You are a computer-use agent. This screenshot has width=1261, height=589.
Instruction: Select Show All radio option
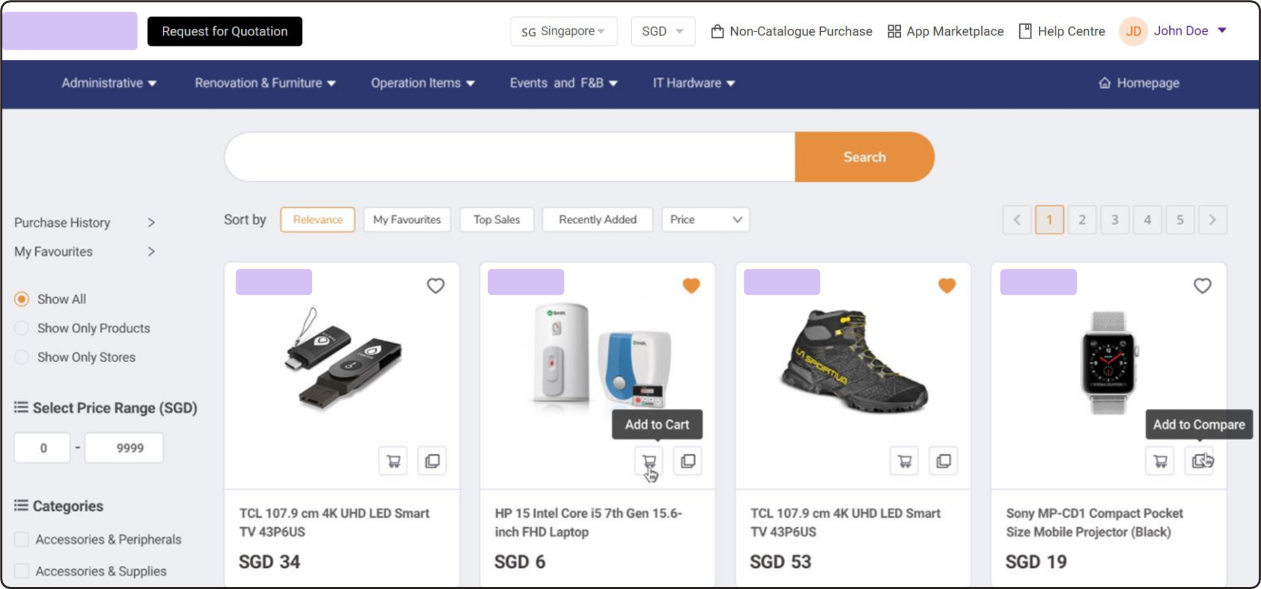tap(21, 299)
